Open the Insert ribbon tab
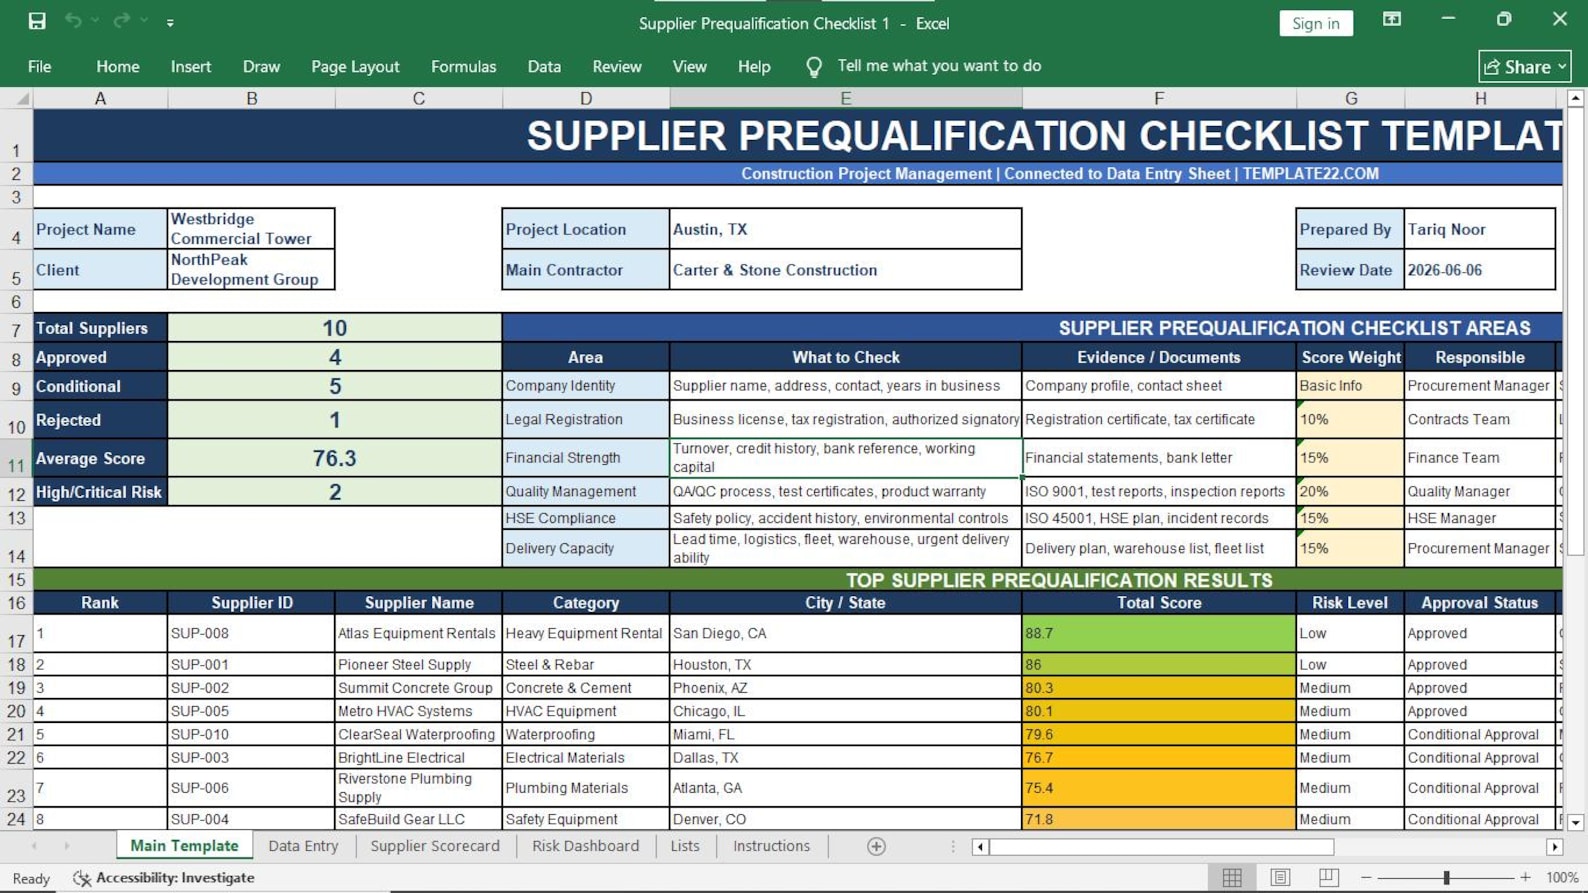Screen dimensions: 1588x893 [191, 66]
